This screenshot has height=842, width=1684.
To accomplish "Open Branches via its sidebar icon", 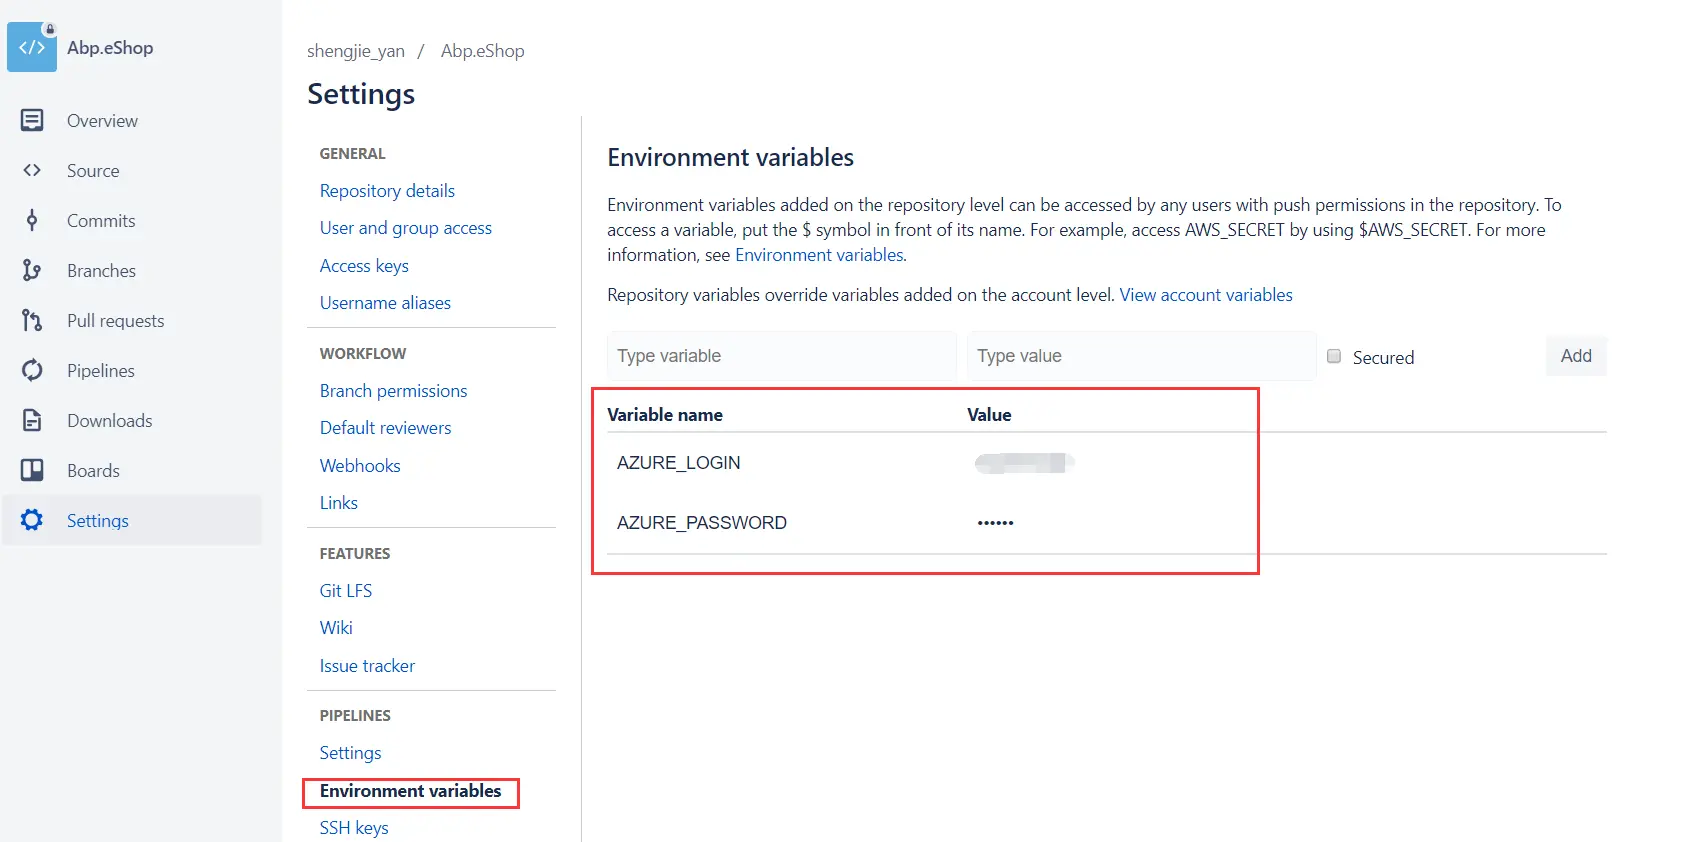I will coord(32,270).
